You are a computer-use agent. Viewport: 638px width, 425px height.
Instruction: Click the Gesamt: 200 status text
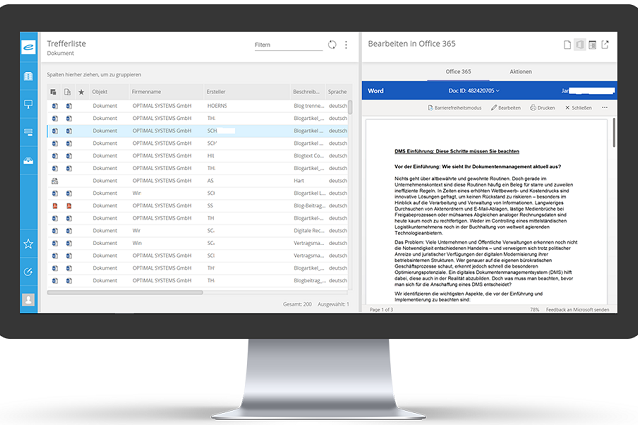[297, 304]
